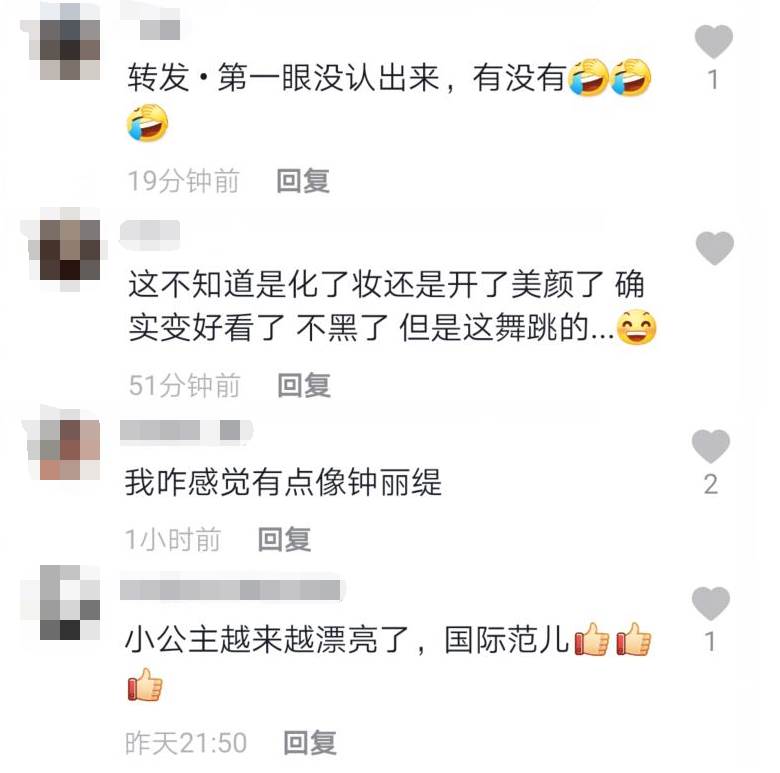Like the comment posted 19分钟前

[x=713, y=42]
